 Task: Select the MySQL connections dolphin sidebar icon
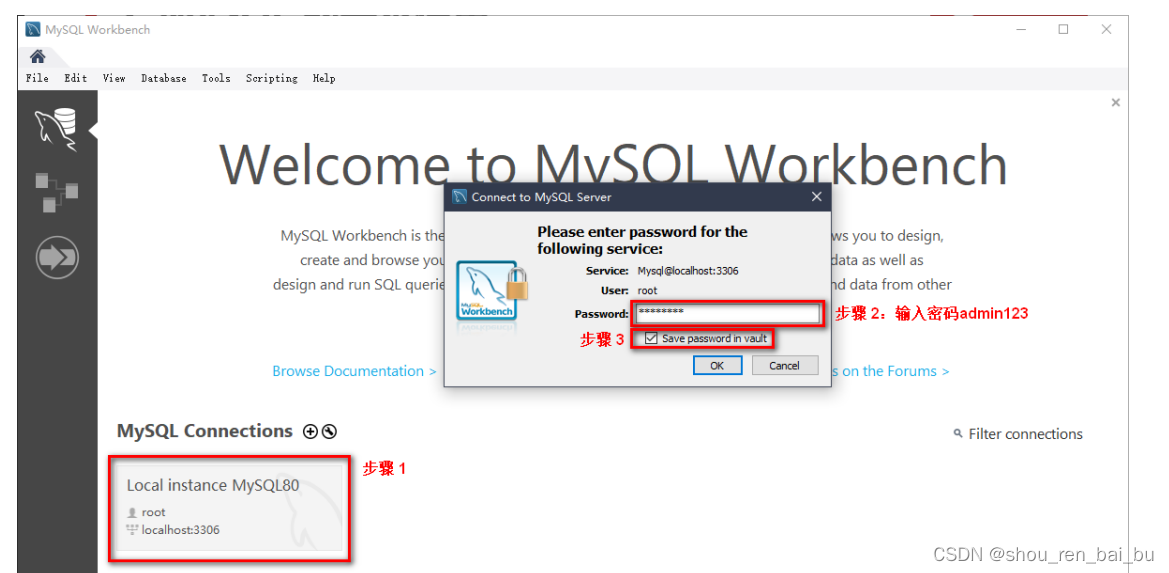point(57,130)
